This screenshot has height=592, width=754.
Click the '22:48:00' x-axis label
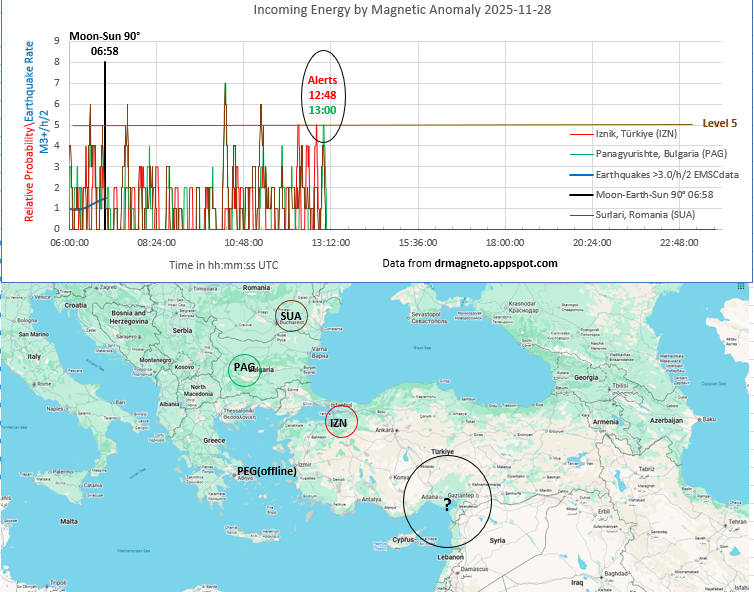coord(679,243)
